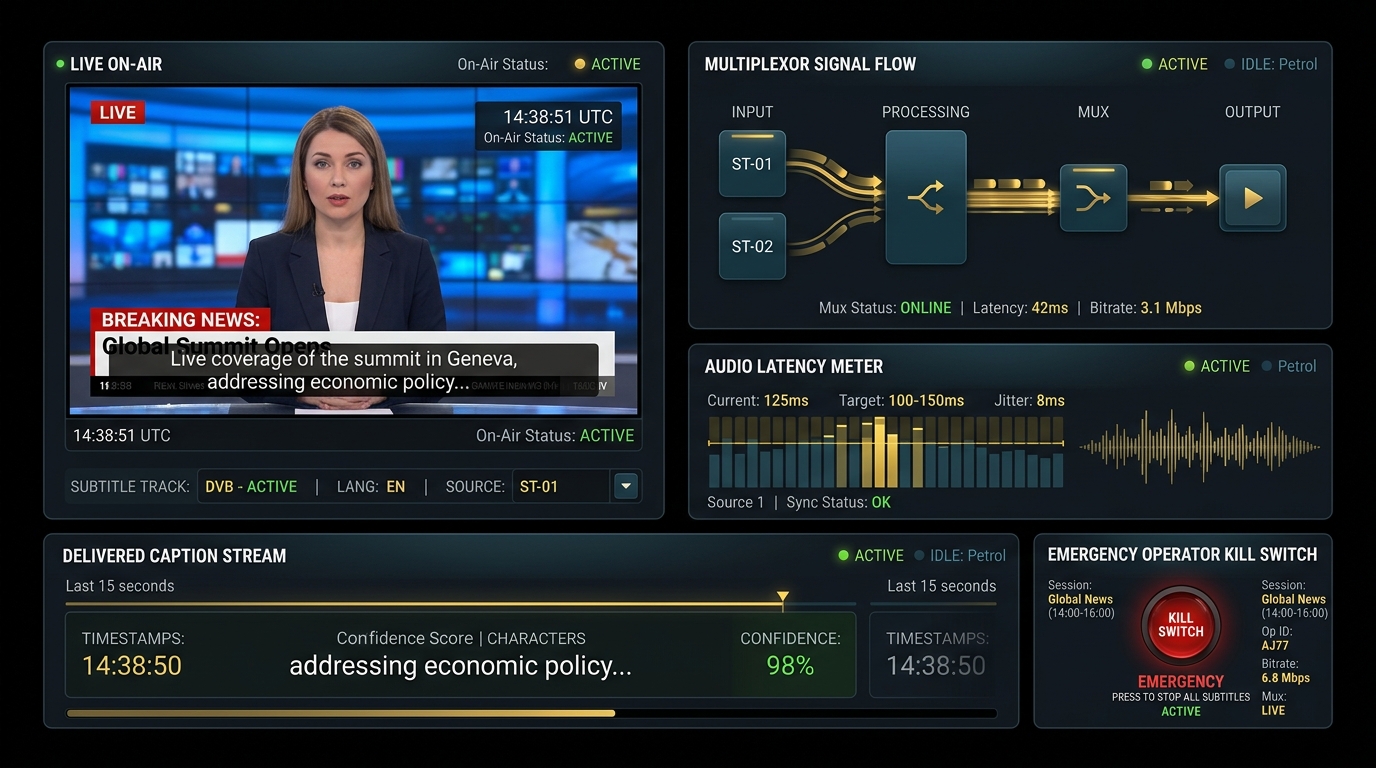Image resolution: width=1376 pixels, height=768 pixels.
Task: Click the live news video preview
Action: 354,250
